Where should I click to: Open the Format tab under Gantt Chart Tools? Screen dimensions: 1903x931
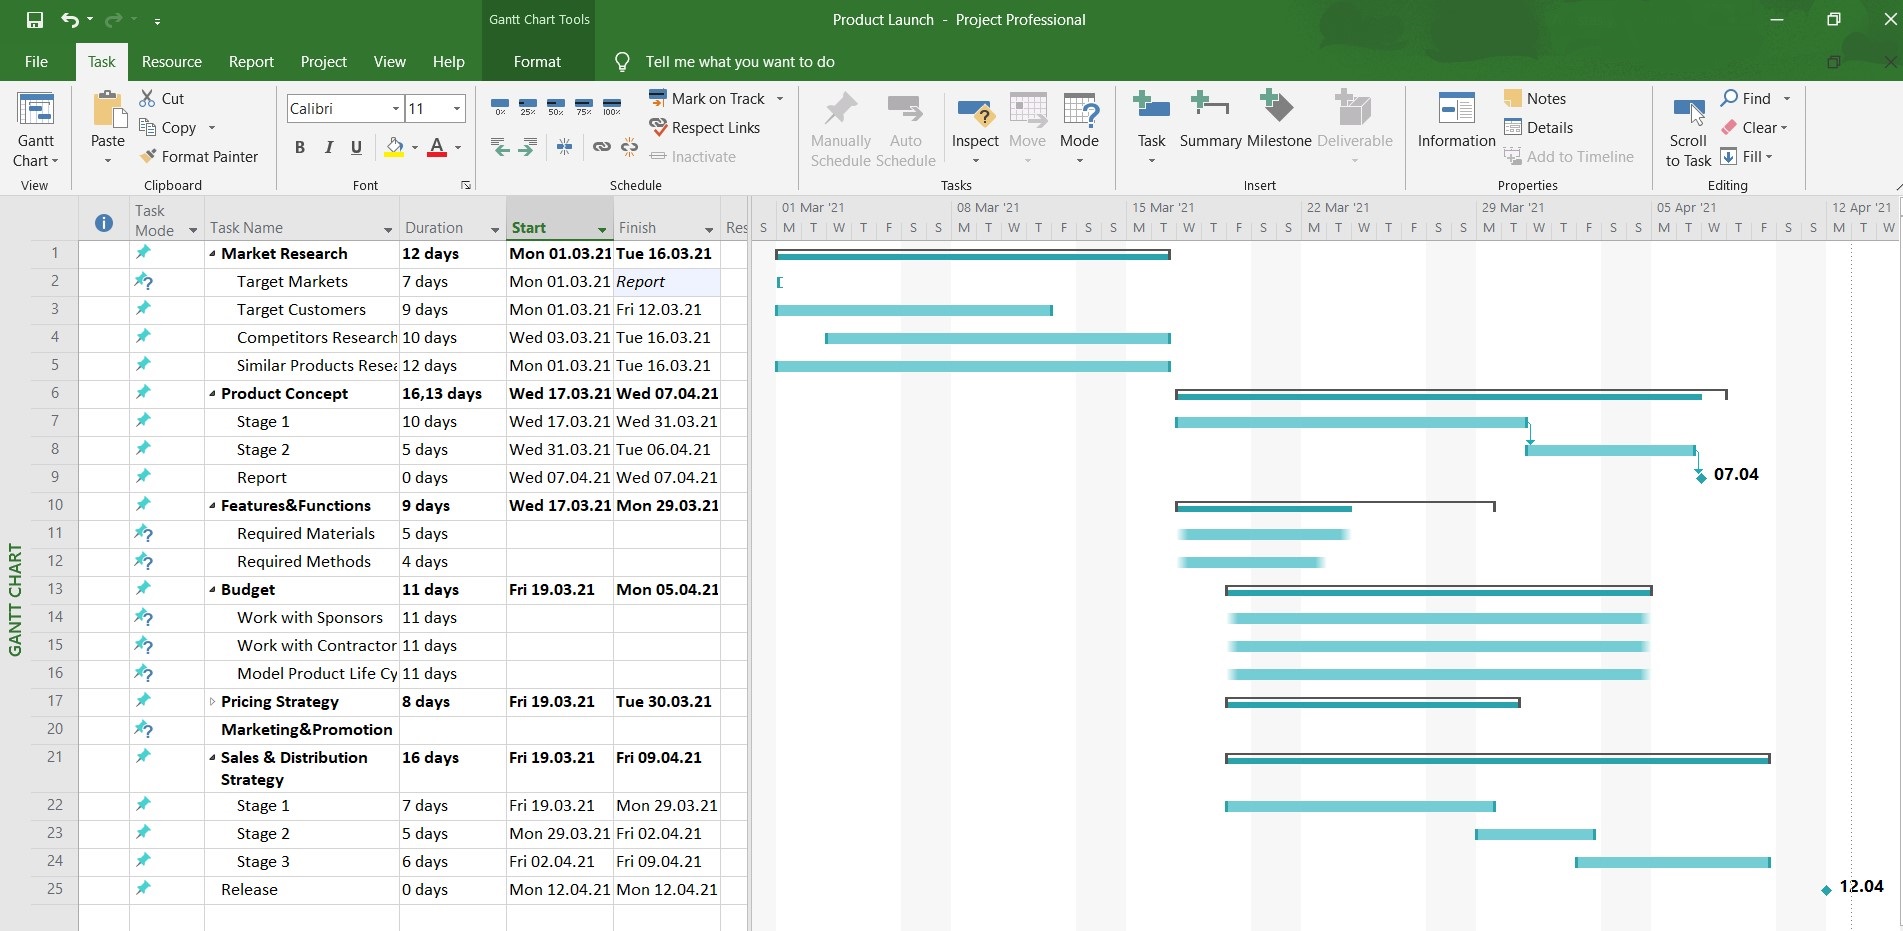tap(537, 61)
